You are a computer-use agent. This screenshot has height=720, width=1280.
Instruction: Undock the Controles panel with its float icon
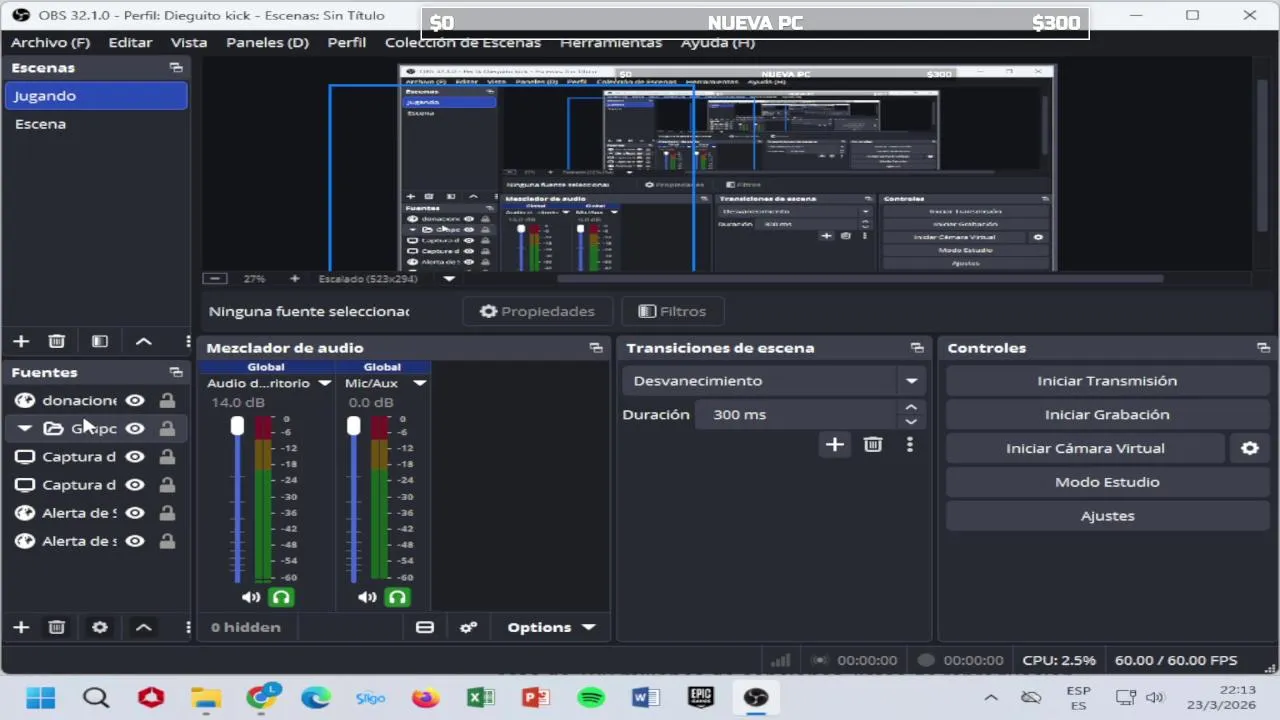pos(1263,348)
